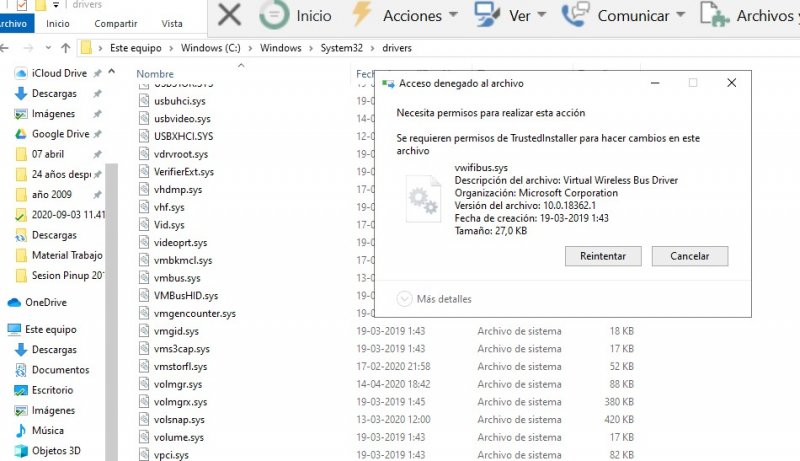Open Música under Este equipo

[47, 430]
